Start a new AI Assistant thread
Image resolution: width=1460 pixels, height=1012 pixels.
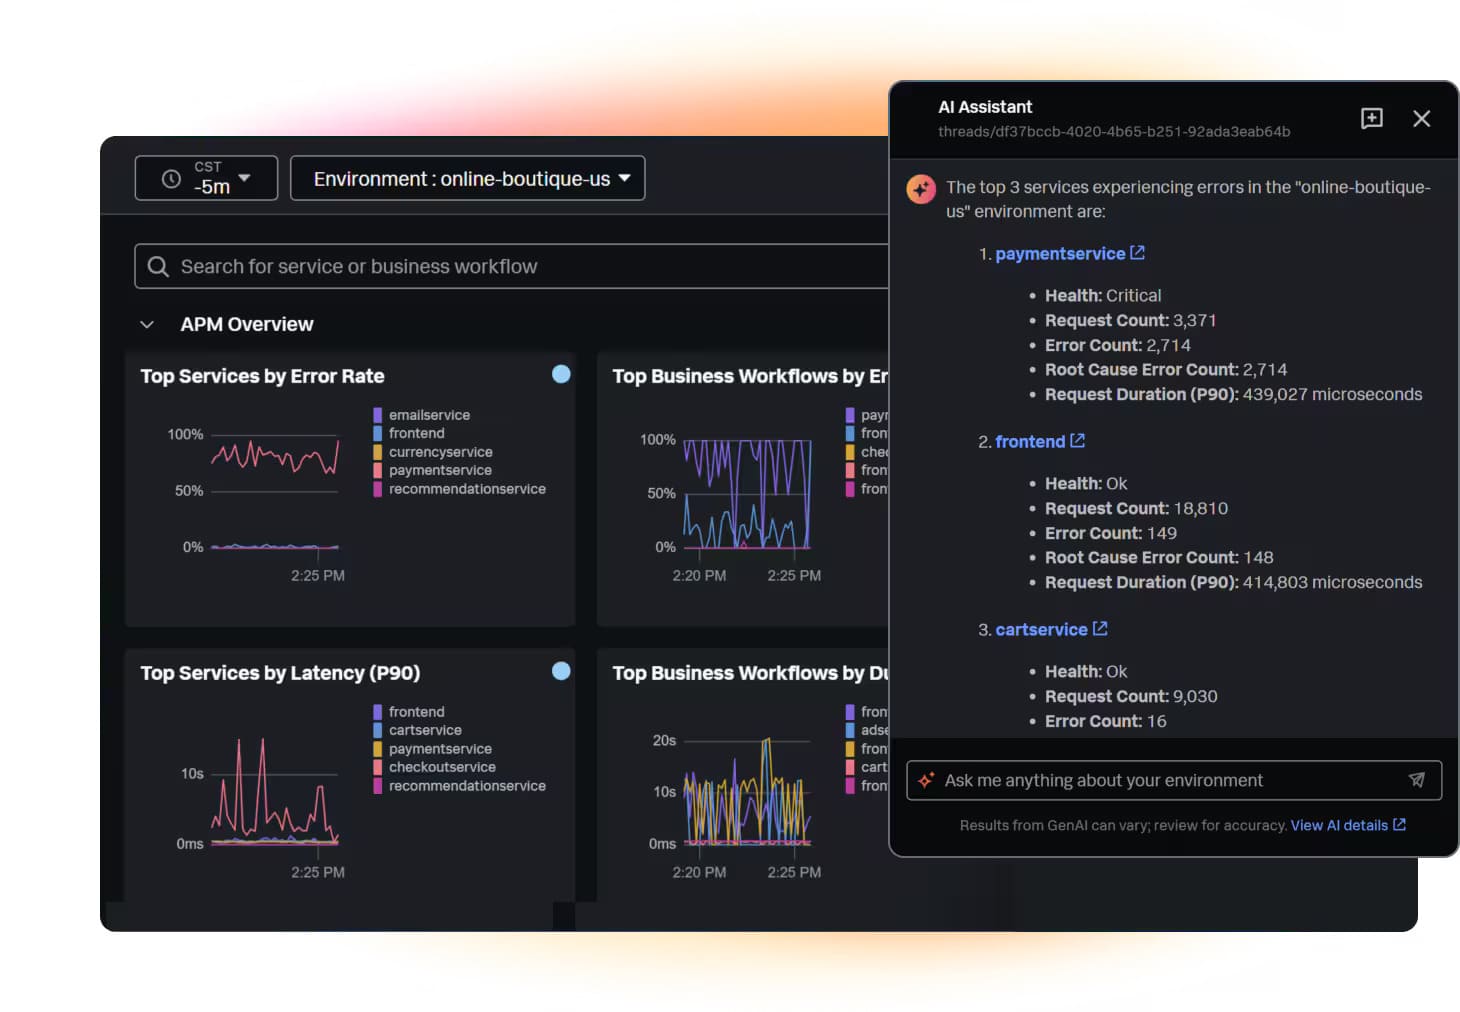[x=1371, y=119]
